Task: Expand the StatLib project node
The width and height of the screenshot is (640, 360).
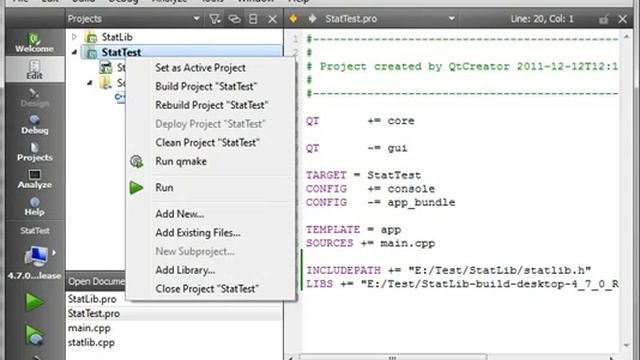Action: [x=74, y=37]
